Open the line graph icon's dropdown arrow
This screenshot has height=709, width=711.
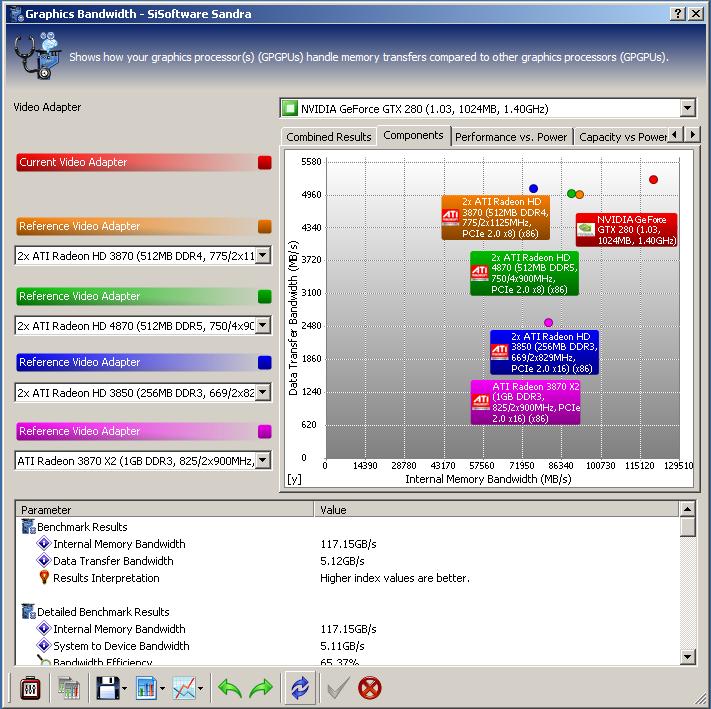point(200,689)
